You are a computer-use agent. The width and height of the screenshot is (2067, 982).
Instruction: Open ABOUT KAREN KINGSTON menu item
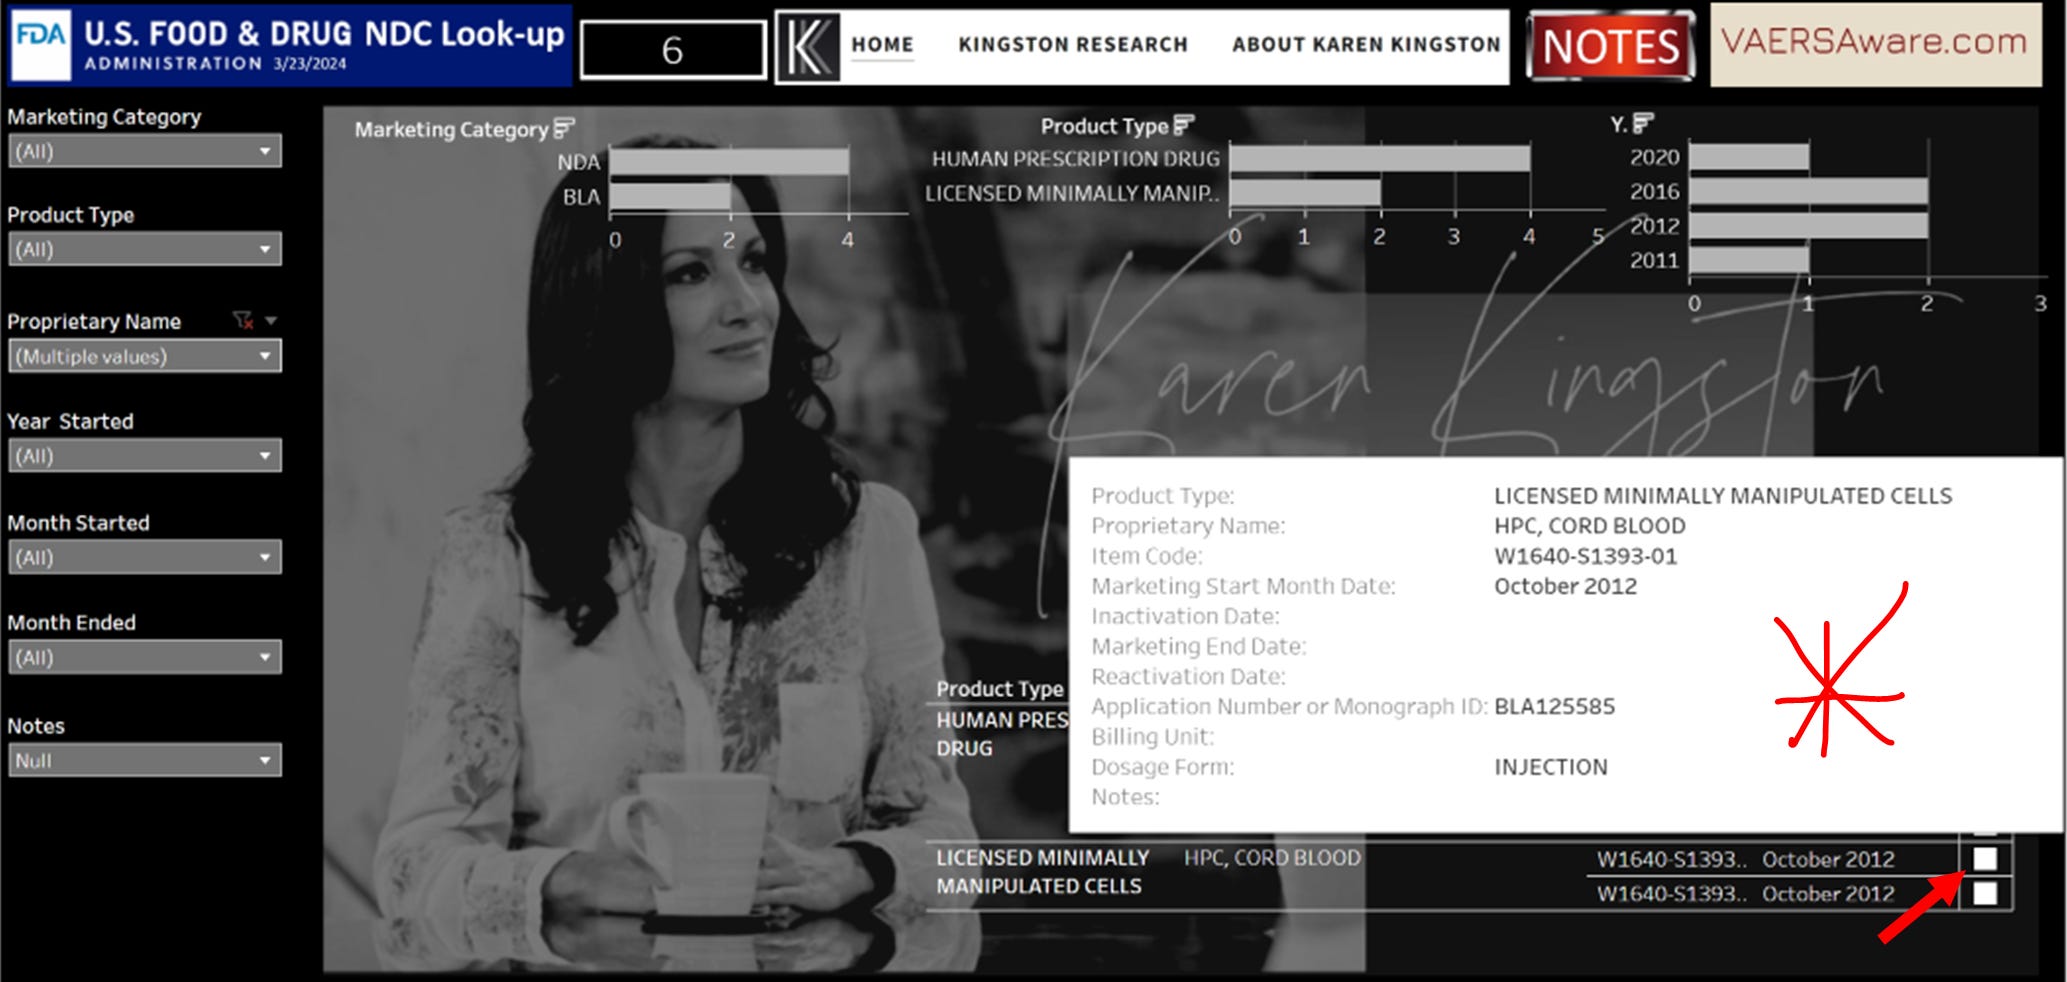click(x=1366, y=45)
